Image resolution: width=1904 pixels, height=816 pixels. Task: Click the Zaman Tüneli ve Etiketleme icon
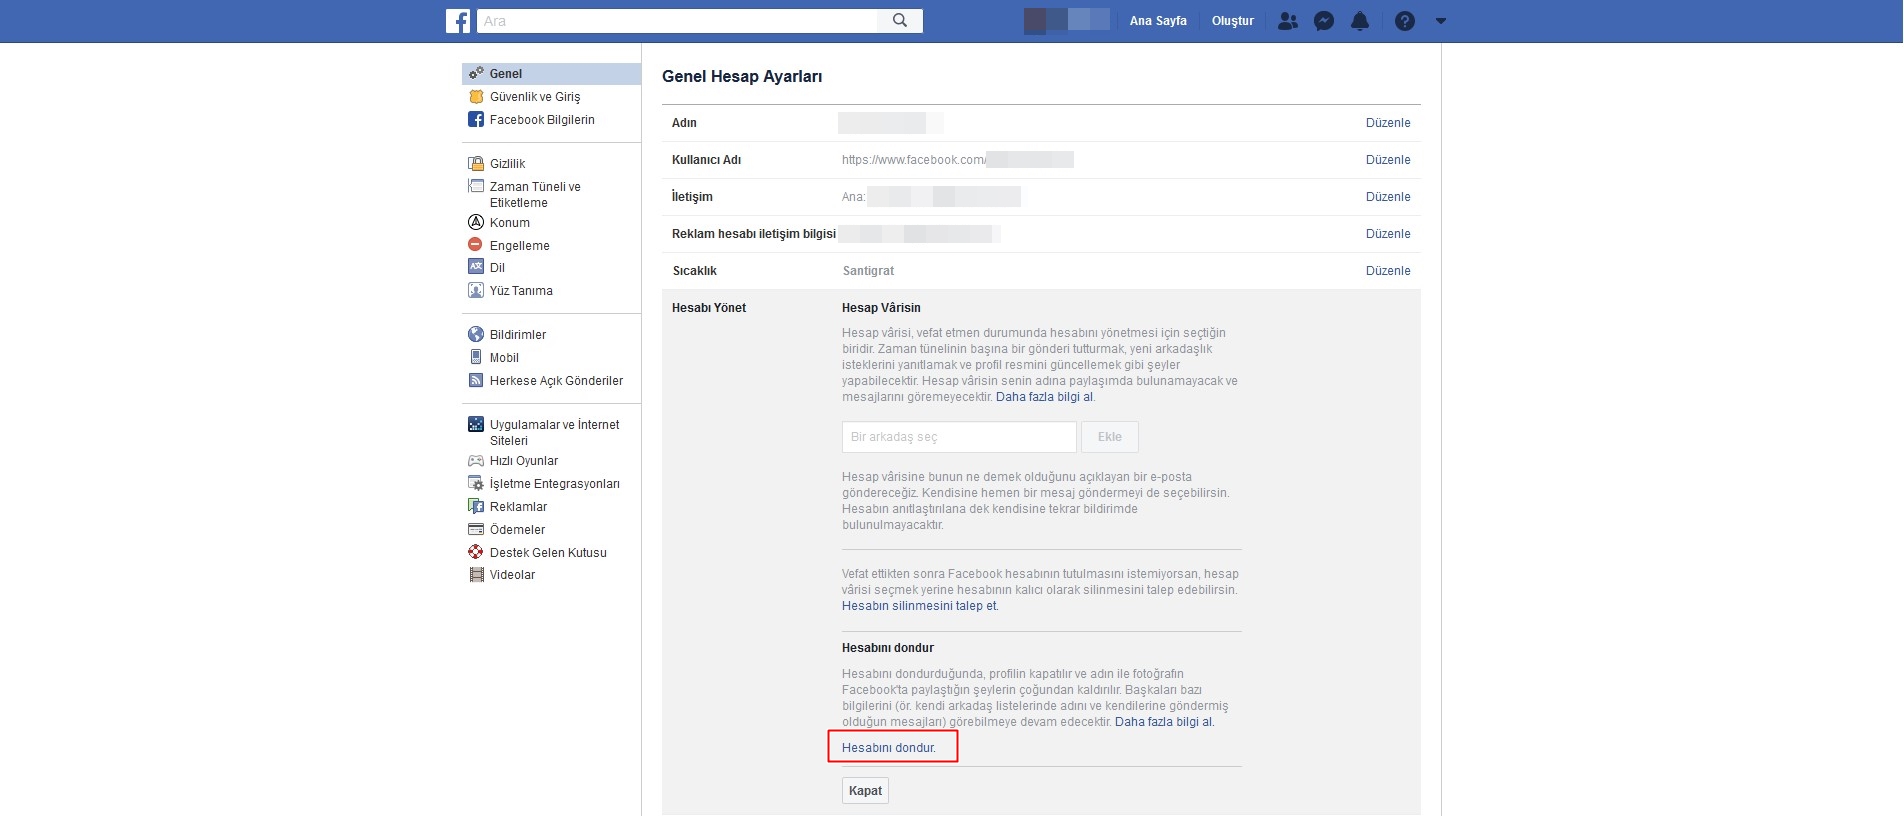476,186
